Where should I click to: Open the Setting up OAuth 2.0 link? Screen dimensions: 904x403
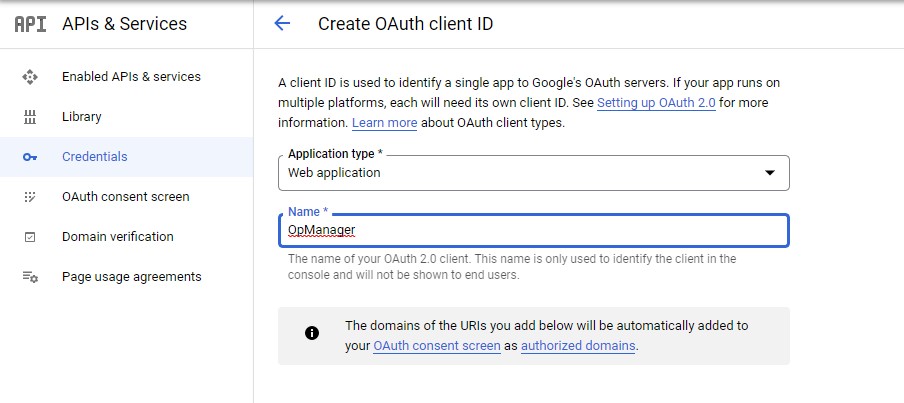coord(656,103)
